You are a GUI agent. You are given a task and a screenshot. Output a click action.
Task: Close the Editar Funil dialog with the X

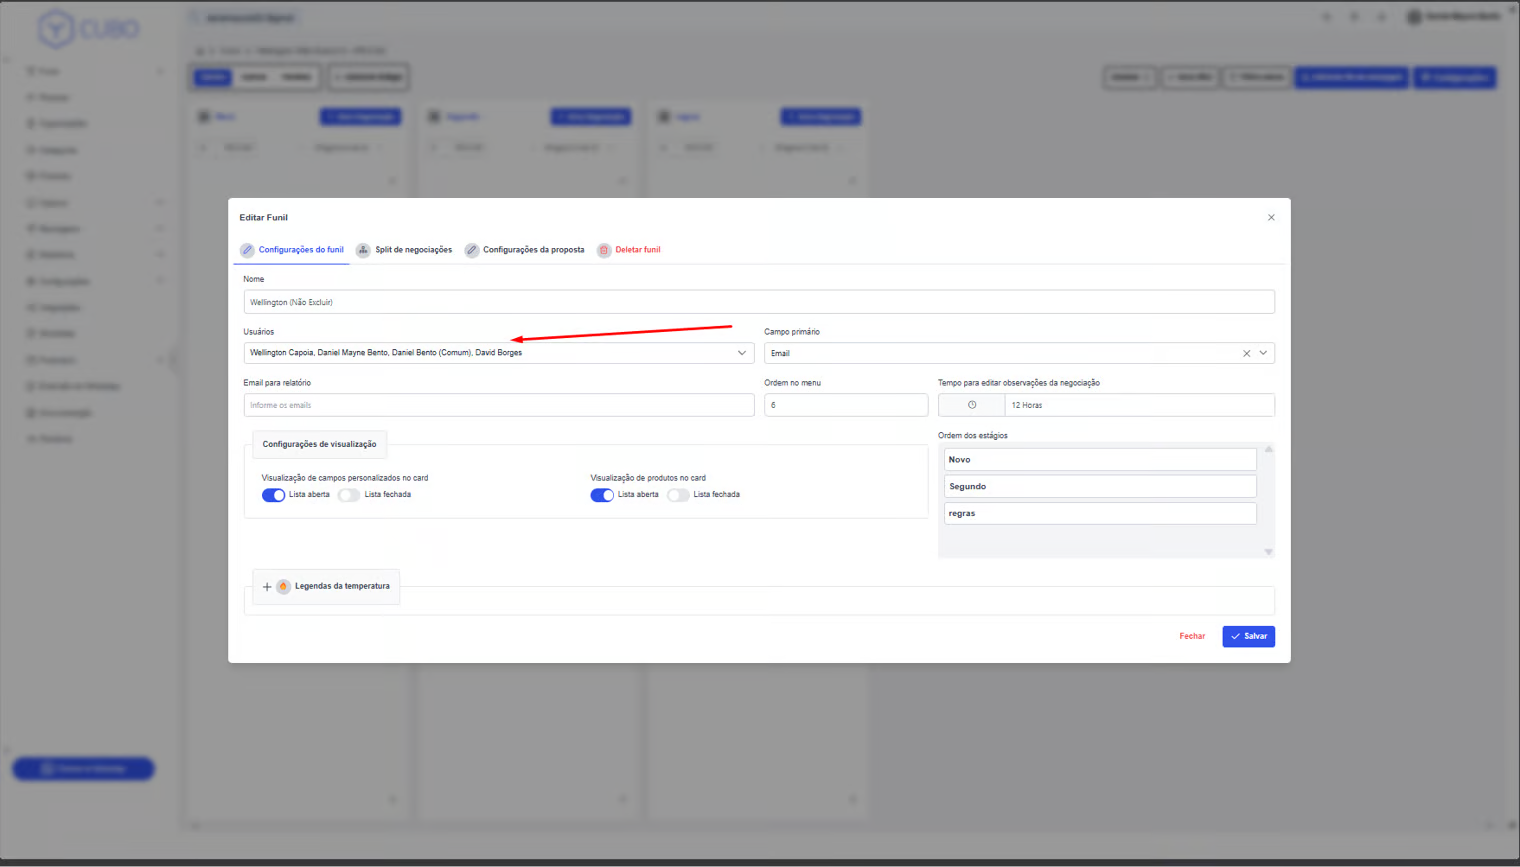point(1271,217)
